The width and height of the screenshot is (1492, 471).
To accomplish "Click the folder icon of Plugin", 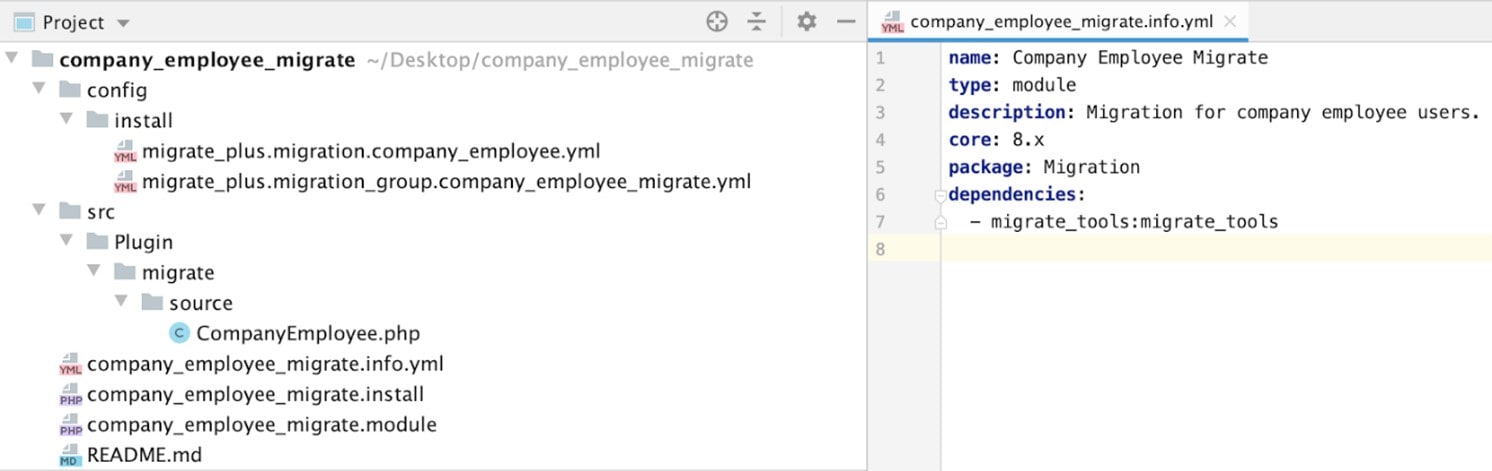I will [x=97, y=242].
